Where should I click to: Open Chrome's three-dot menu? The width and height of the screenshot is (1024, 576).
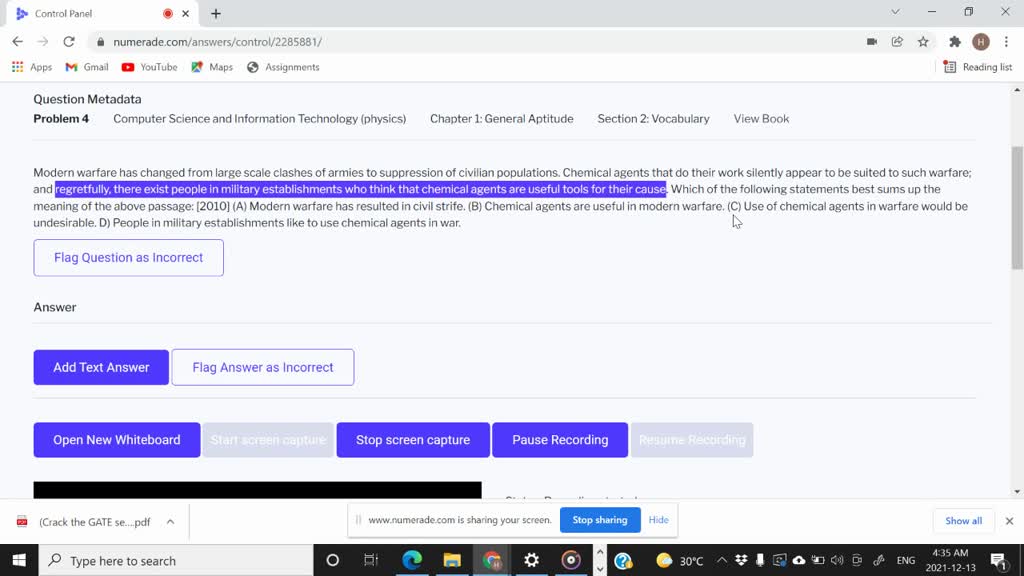[1006, 42]
